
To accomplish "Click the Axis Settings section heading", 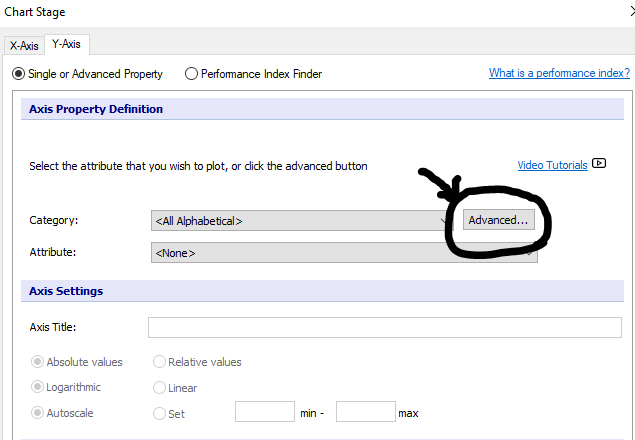I will tap(66, 291).
